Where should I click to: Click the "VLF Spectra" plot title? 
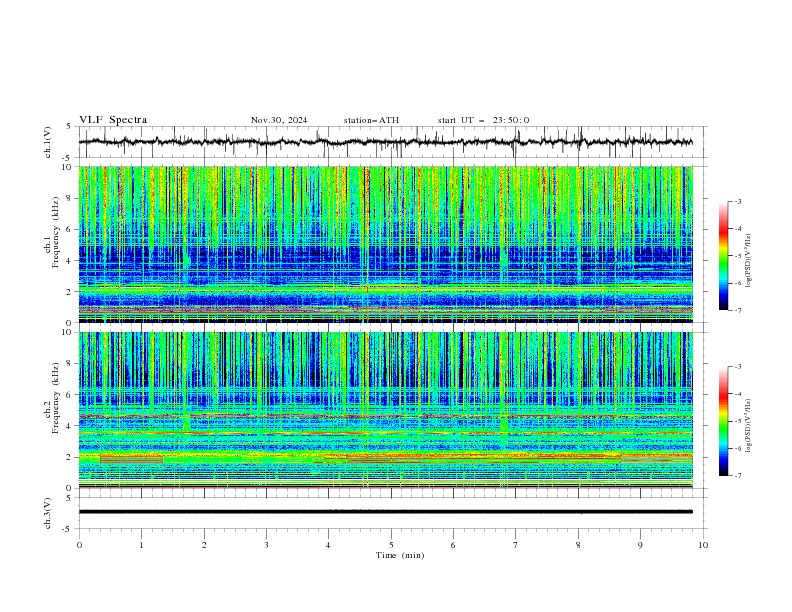coord(113,120)
